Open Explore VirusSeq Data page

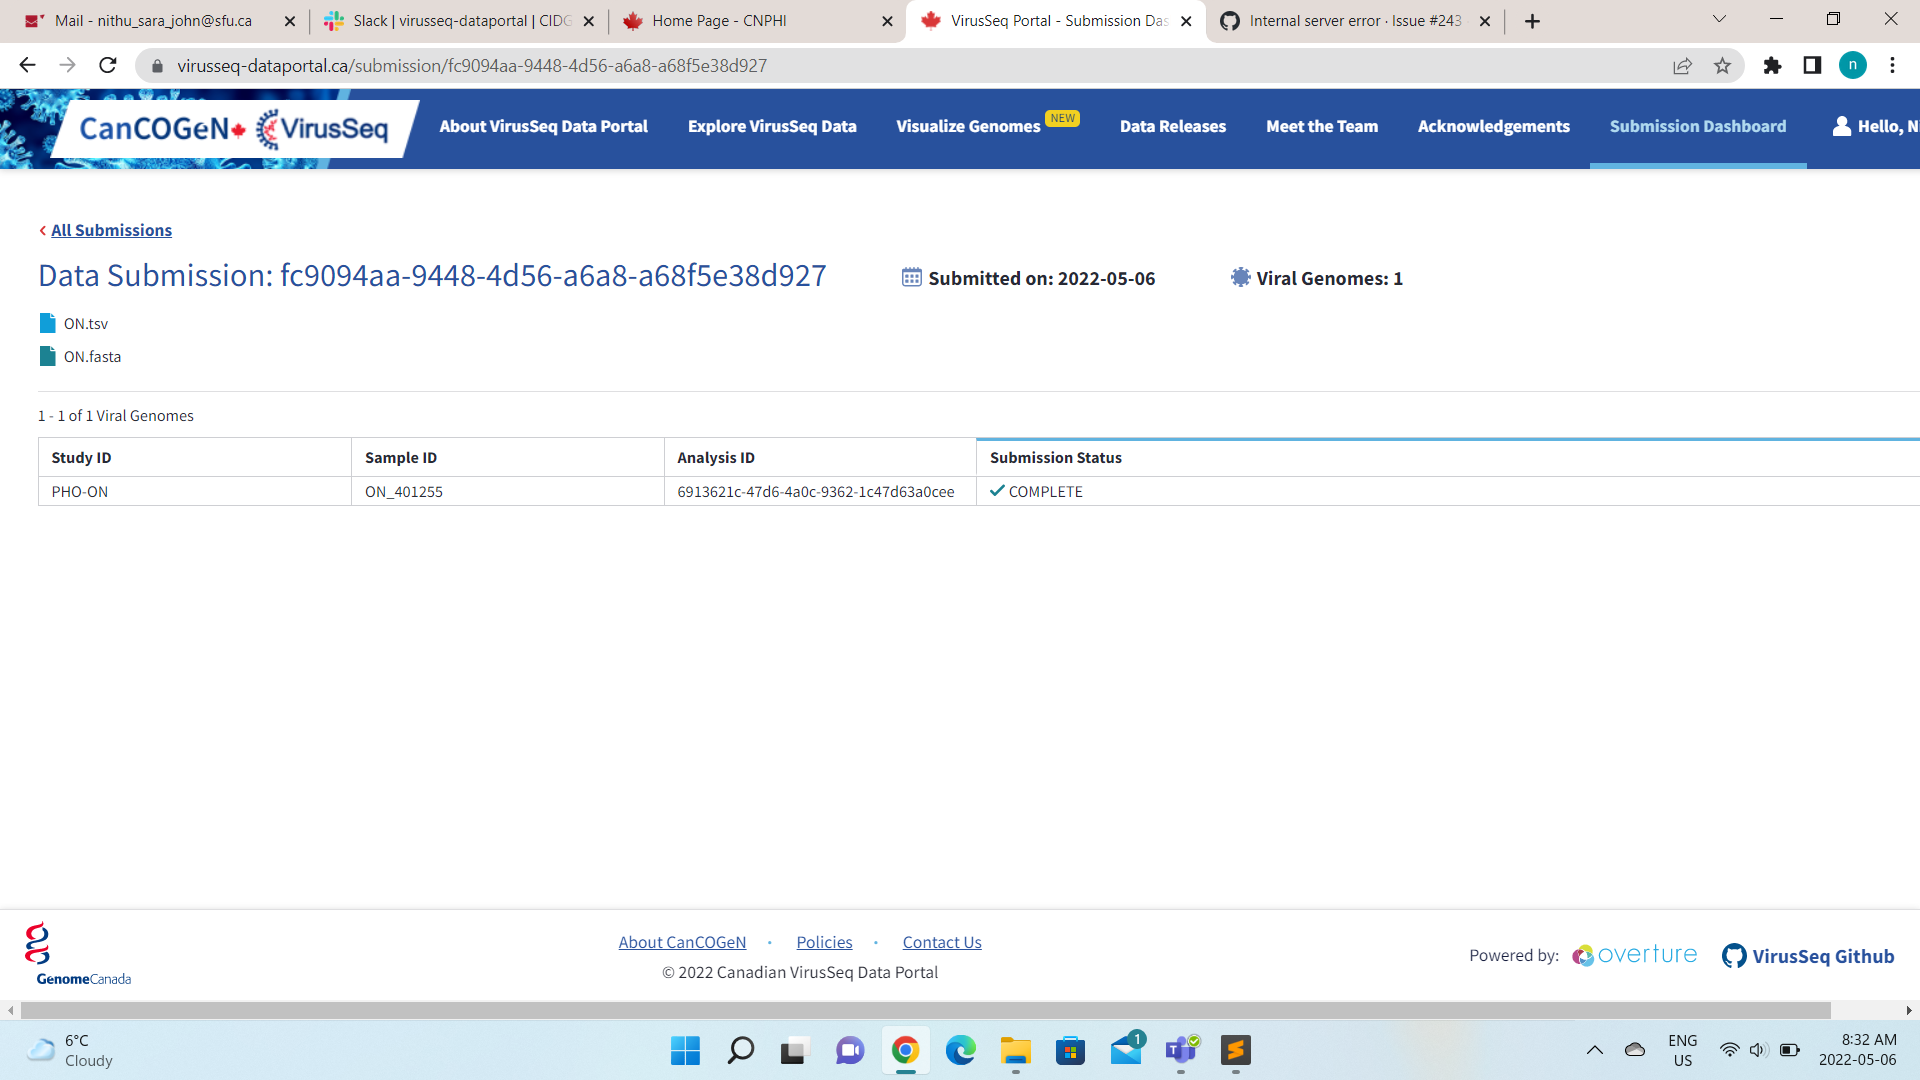(772, 126)
